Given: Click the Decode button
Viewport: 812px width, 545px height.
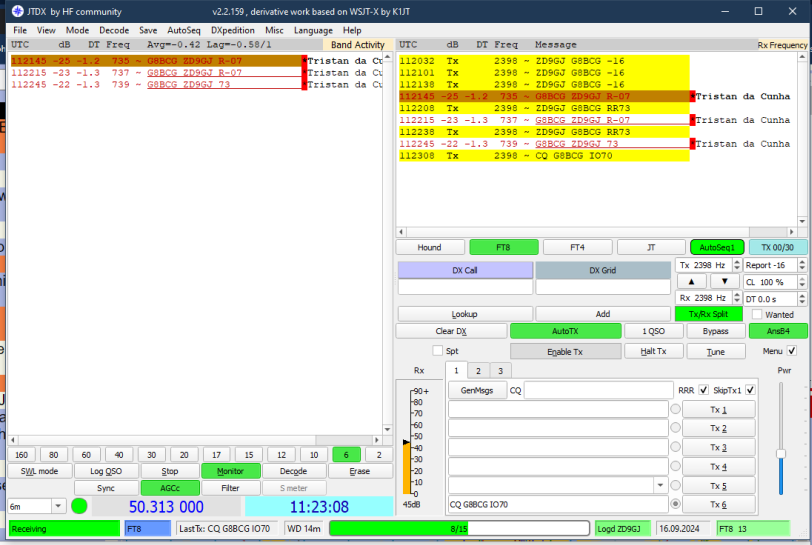Looking at the screenshot, I should pyautogui.click(x=294, y=471).
